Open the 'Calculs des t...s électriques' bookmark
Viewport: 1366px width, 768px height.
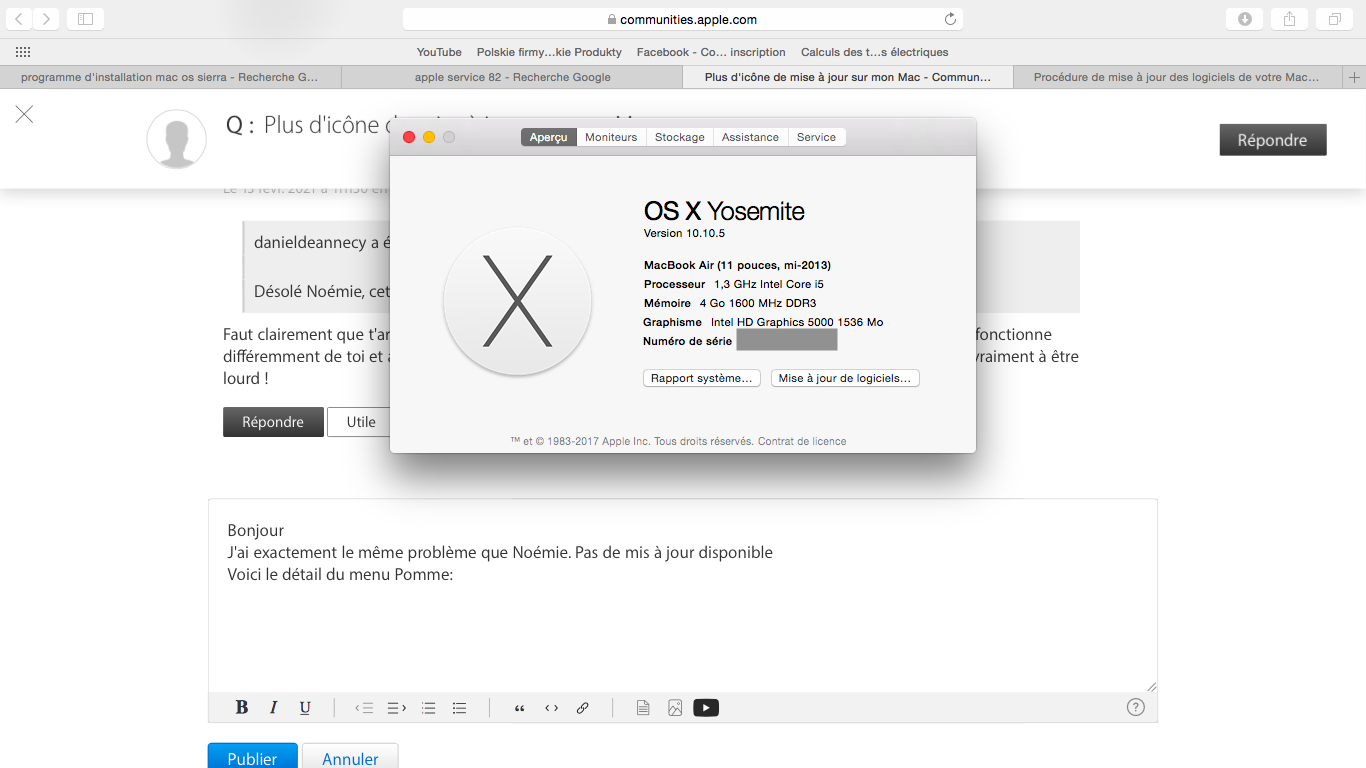tap(874, 52)
